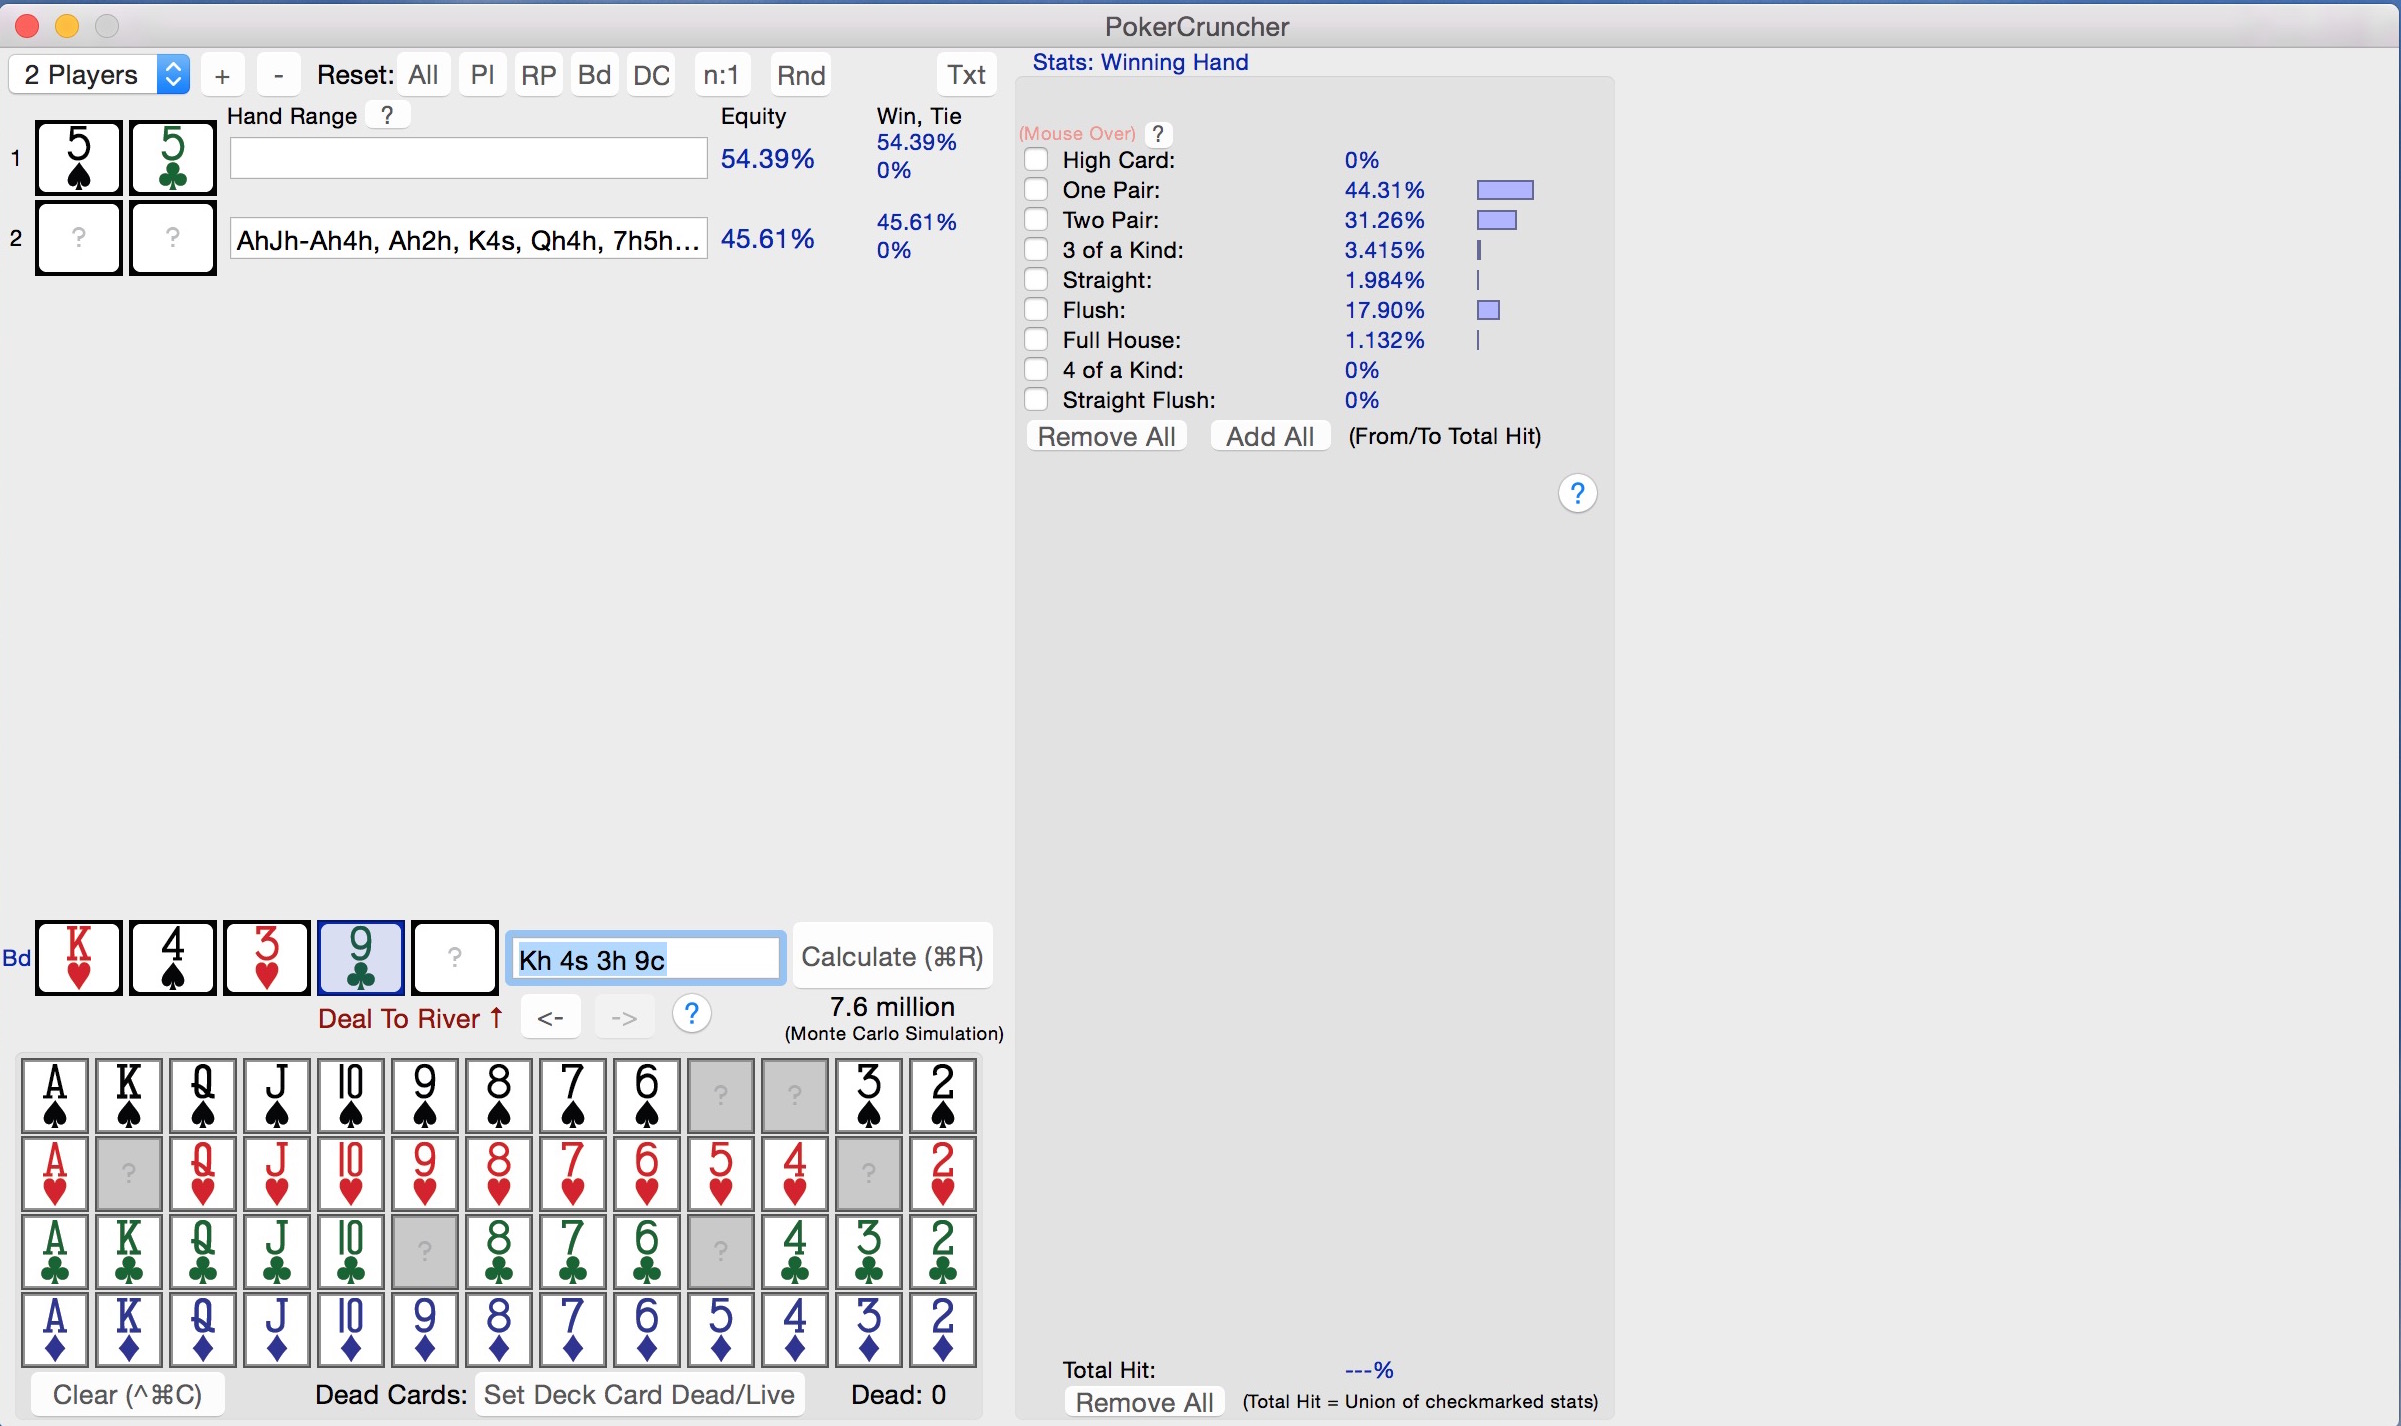Select the 3 of hearts board card
Viewport: 2401px width, 1426px height.
click(x=267, y=958)
